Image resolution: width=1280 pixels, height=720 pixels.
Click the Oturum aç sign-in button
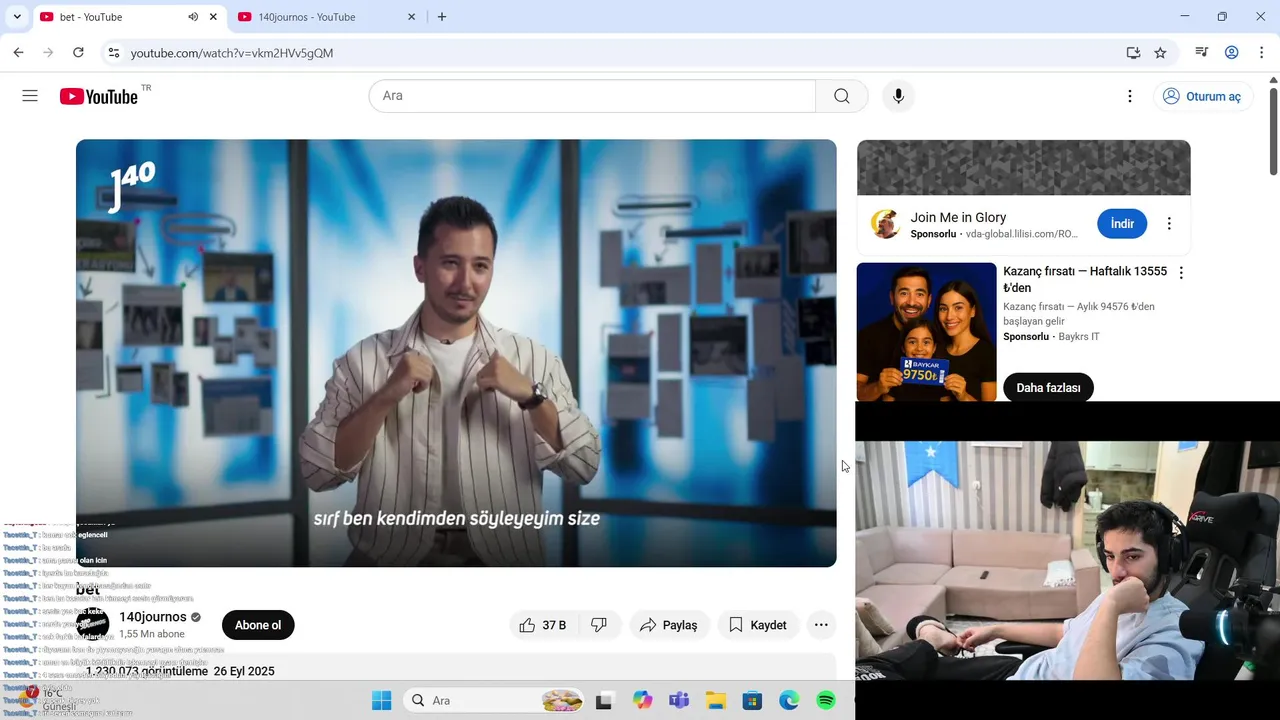pos(1202,96)
